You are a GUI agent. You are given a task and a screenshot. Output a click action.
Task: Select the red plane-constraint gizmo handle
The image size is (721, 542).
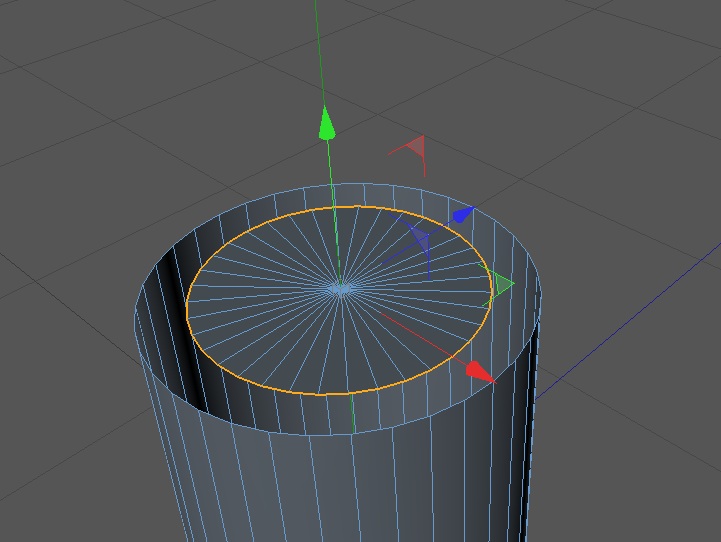(x=412, y=151)
